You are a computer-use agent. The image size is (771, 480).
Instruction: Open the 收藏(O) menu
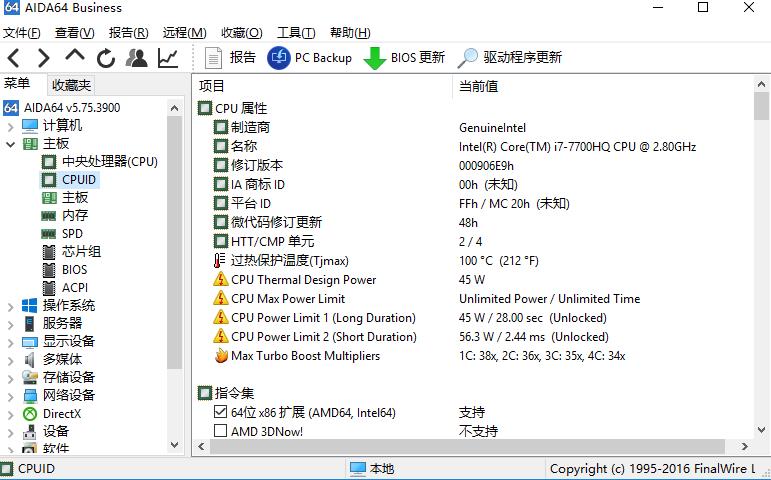pos(241,33)
